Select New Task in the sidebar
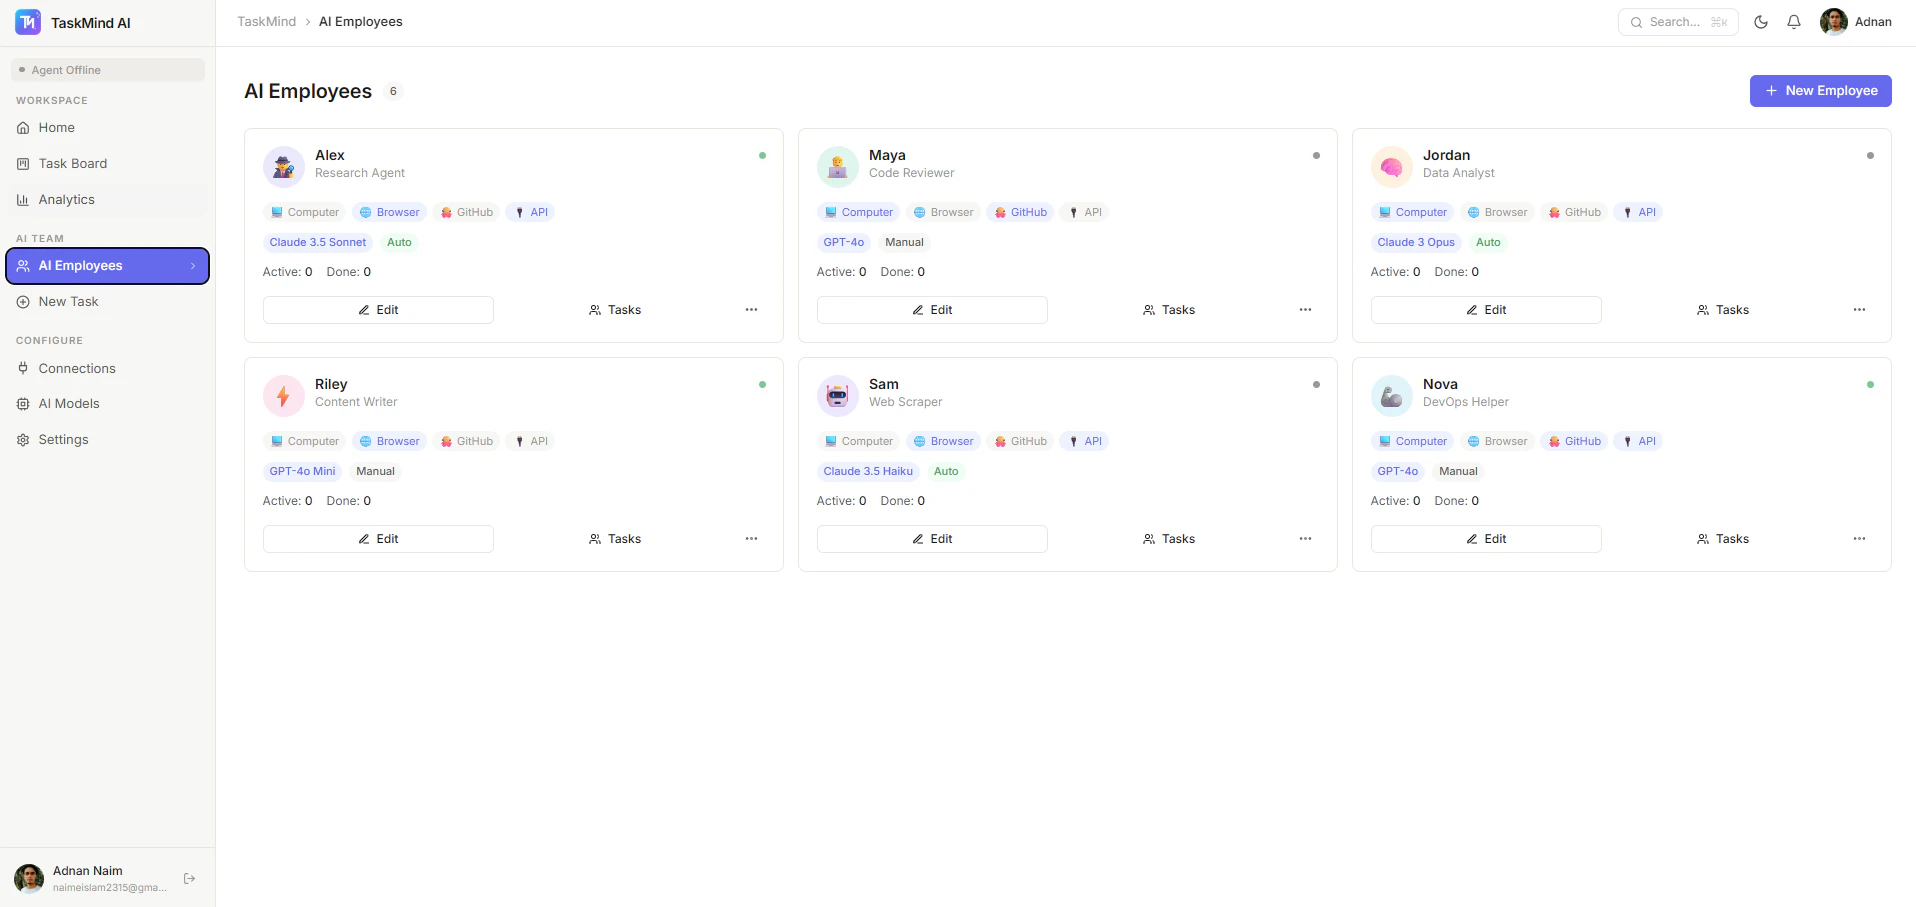Image resolution: width=1916 pixels, height=907 pixels. point(108,302)
